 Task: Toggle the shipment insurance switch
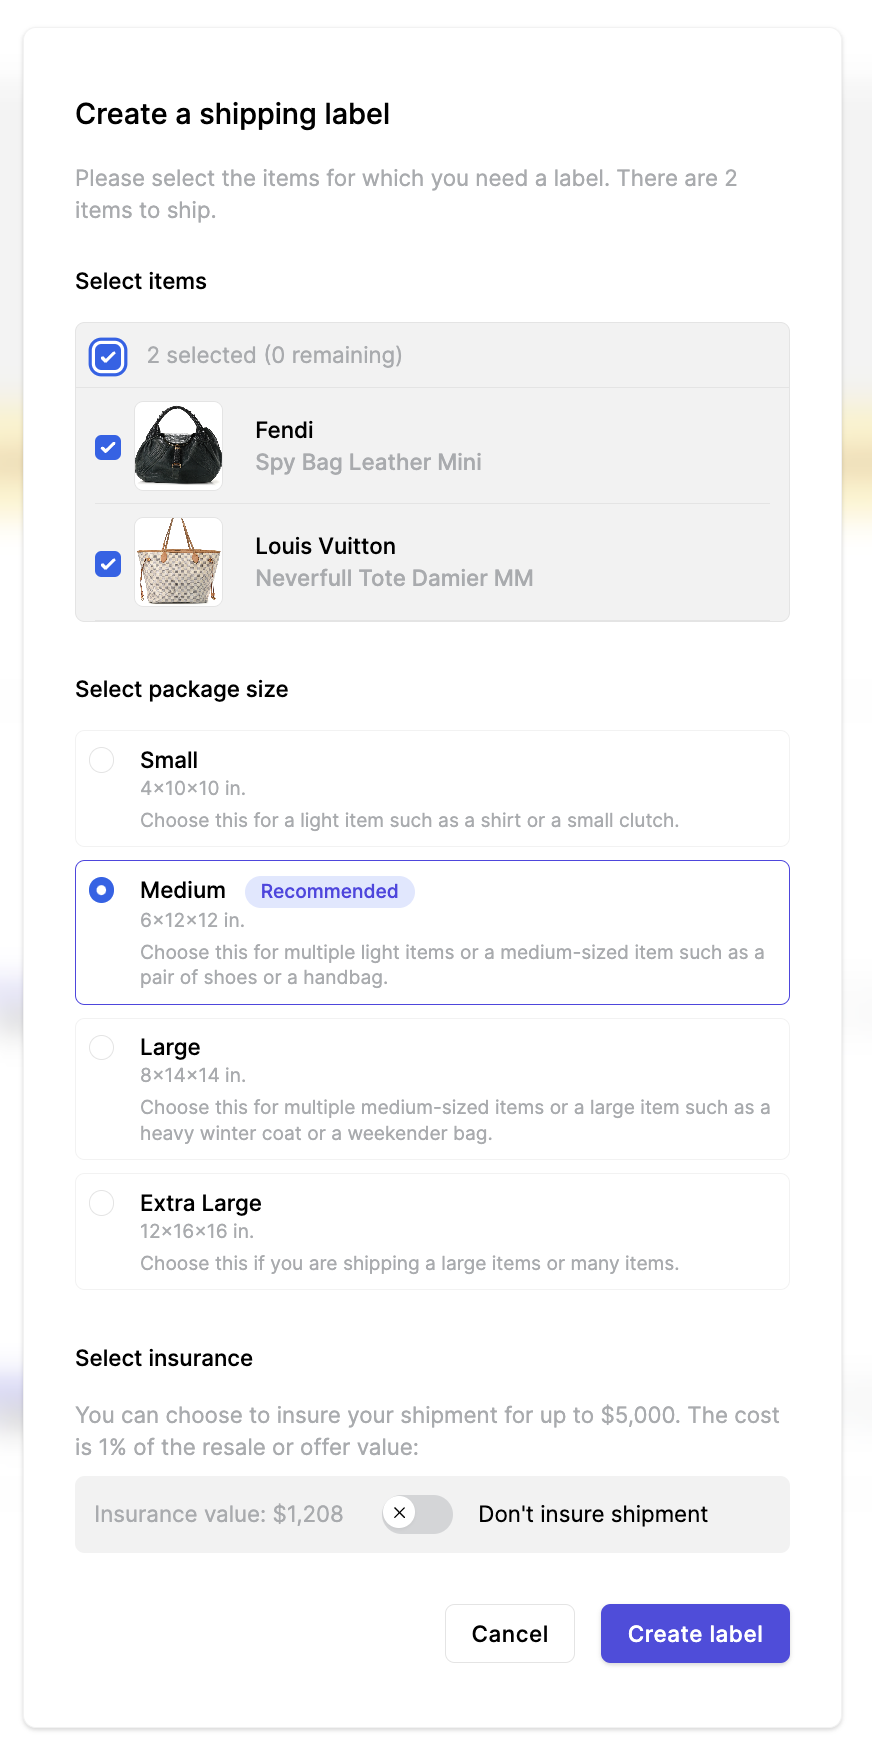tap(417, 1514)
